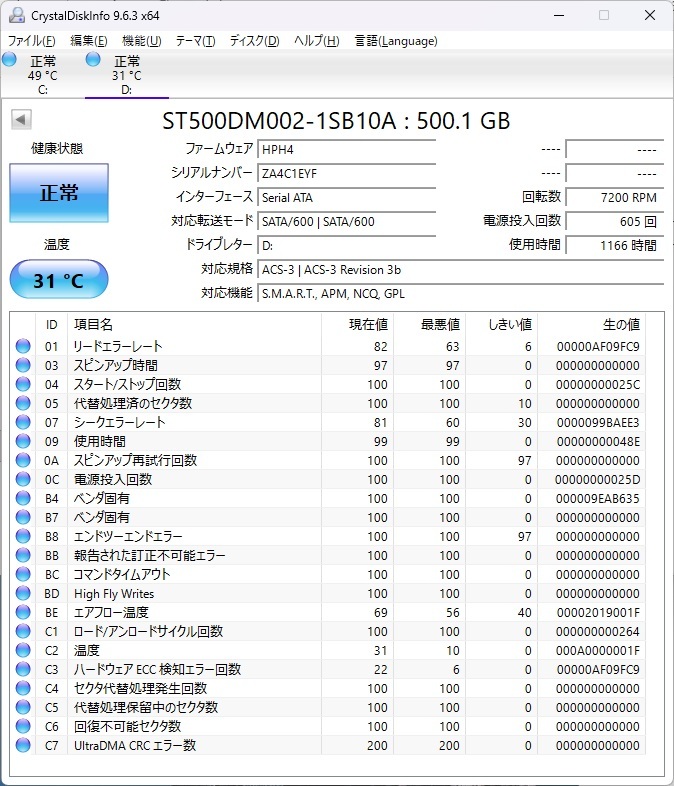Click status circle for ID C6 回復不可能セクタ数

pyautogui.click(x=23, y=726)
